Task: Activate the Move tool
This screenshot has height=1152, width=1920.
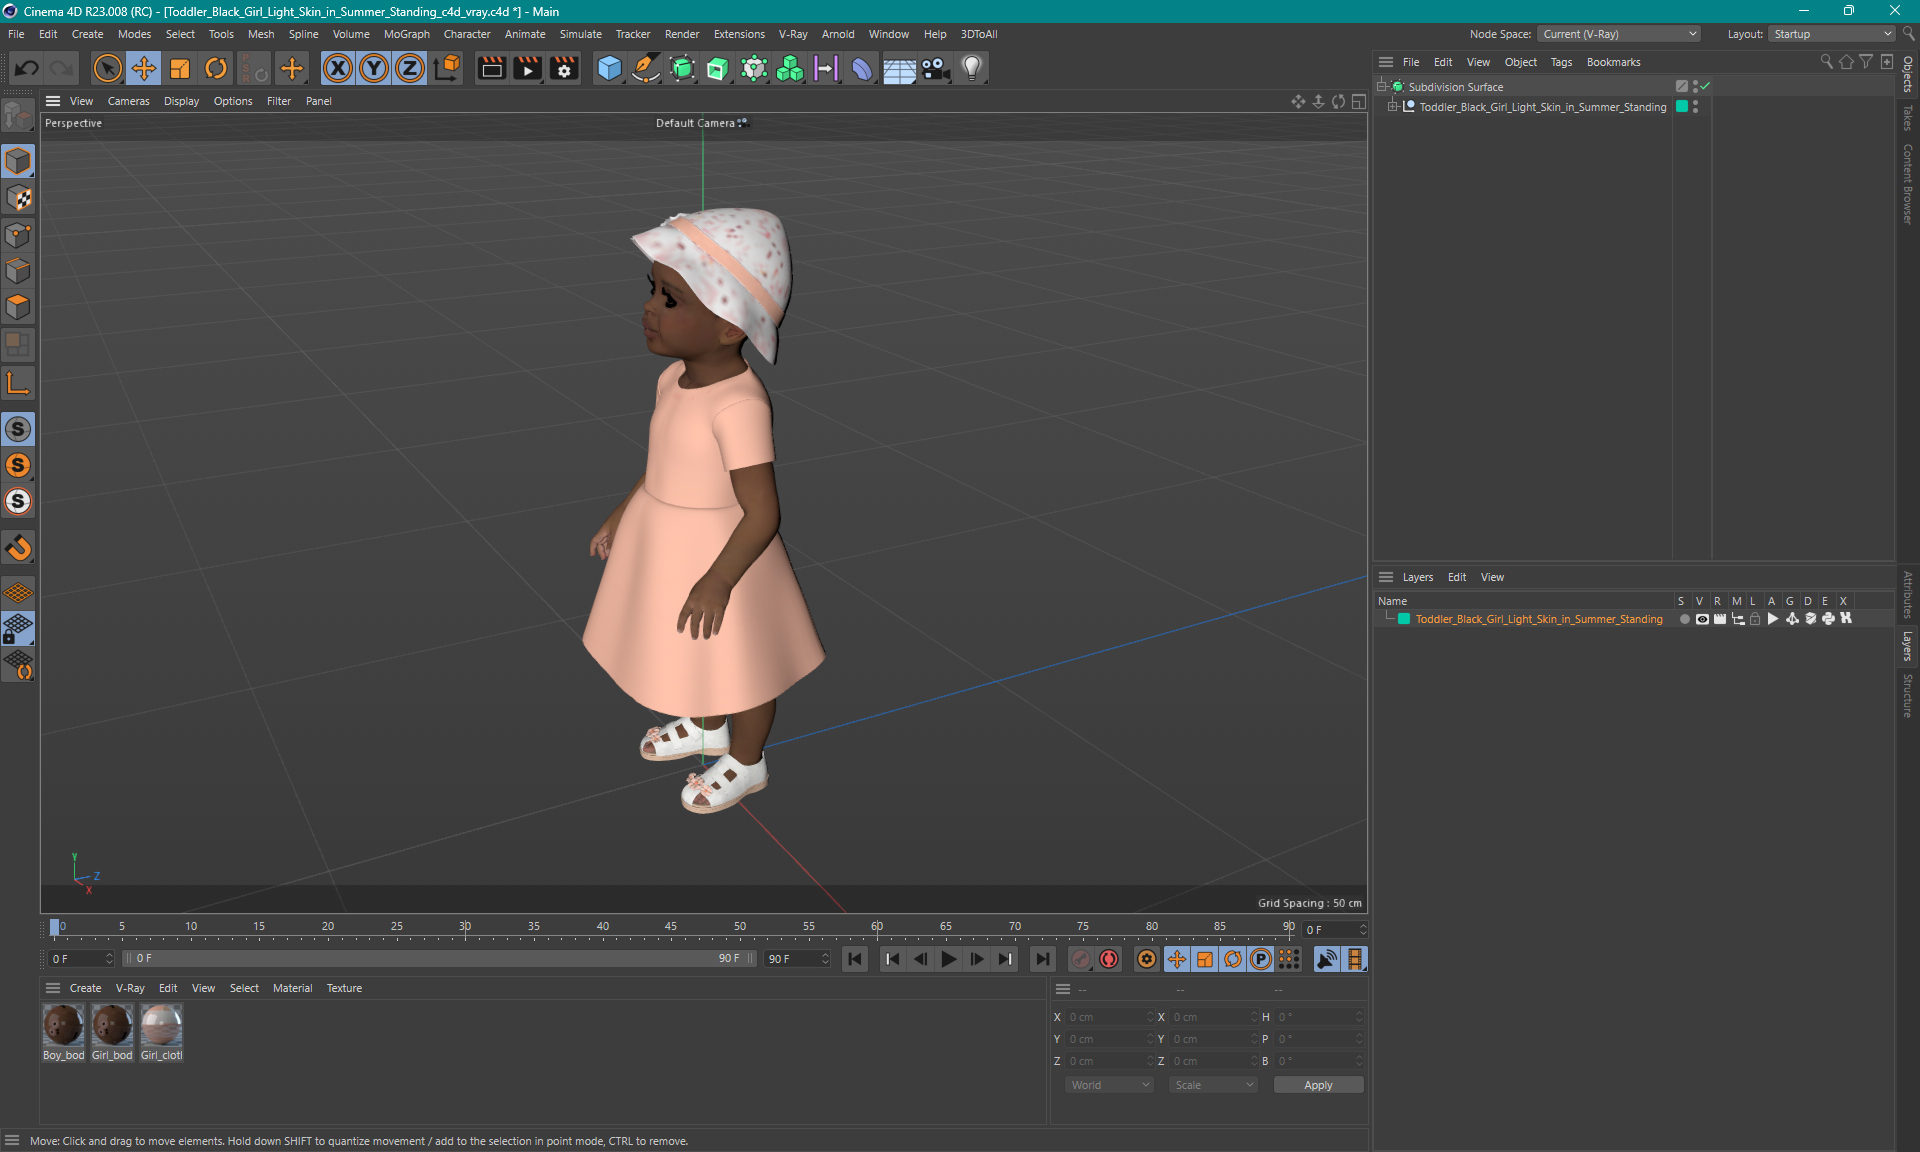Action: click(144, 68)
